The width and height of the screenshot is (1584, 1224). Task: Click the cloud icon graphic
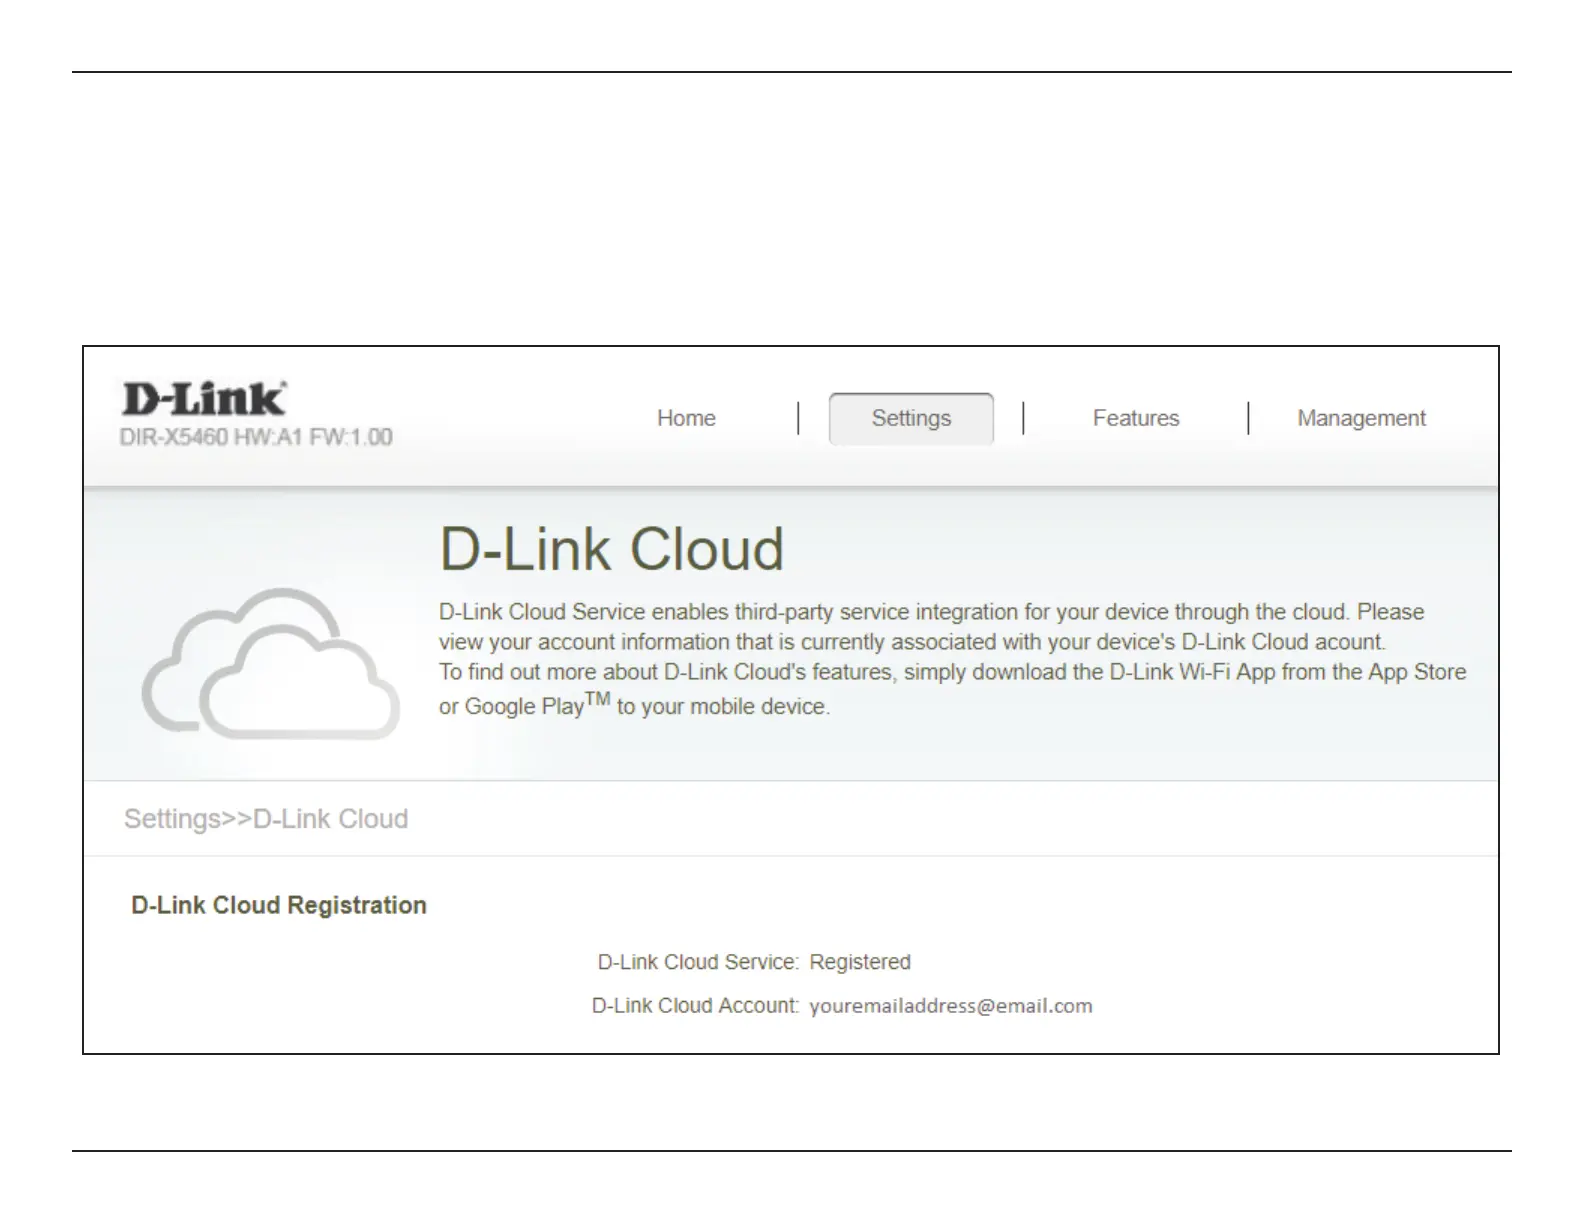tap(271, 663)
